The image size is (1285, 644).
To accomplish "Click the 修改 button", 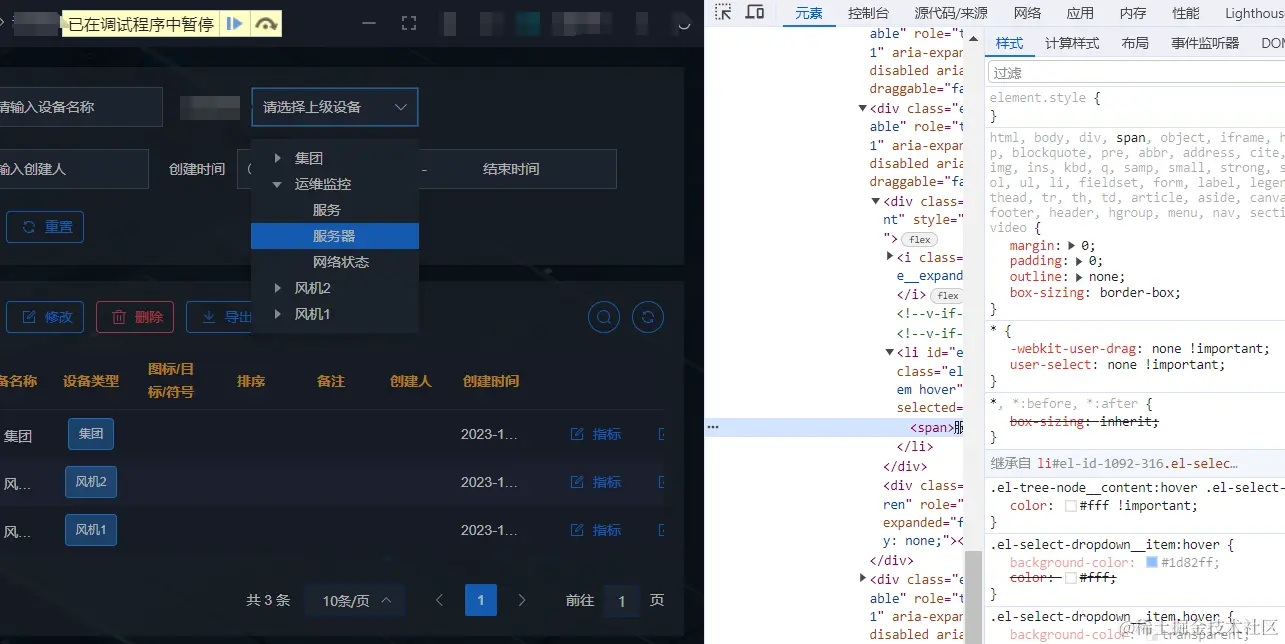I will 45,317.
